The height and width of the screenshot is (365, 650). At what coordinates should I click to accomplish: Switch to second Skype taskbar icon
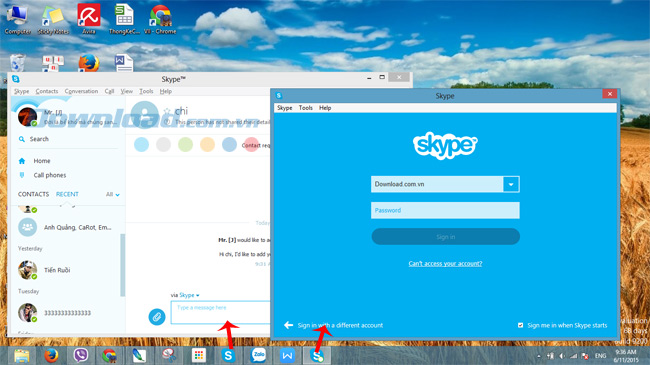coord(317,356)
